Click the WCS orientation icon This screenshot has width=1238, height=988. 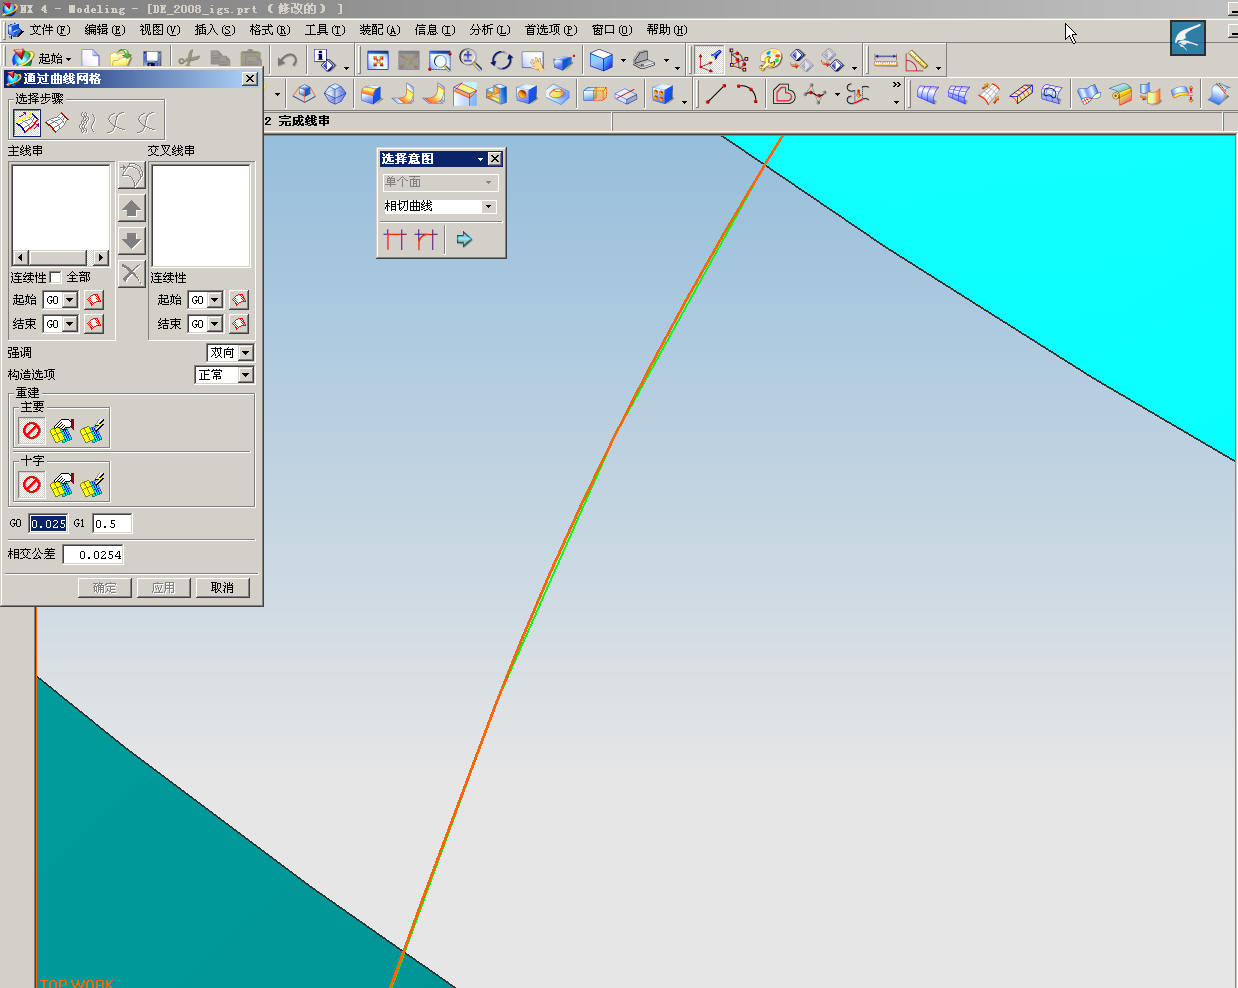[709, 61]
